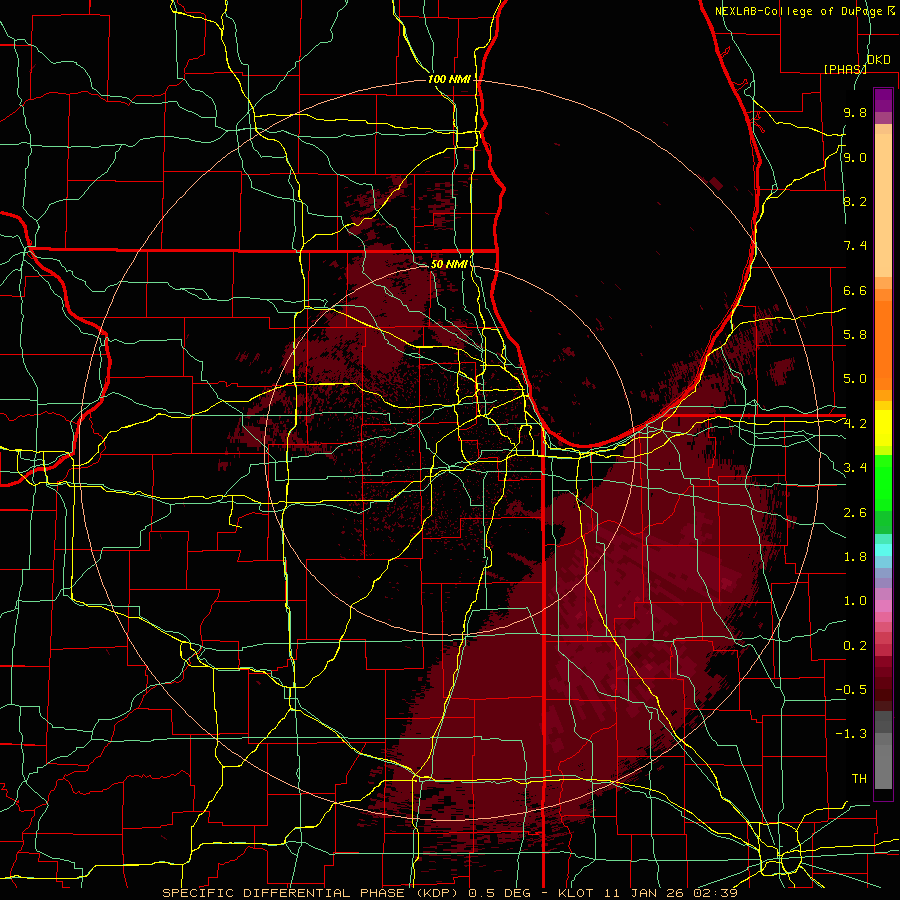Click the purple swatch atop the color bar
Screen dimensions: 900x900
(x=883, y=100)
